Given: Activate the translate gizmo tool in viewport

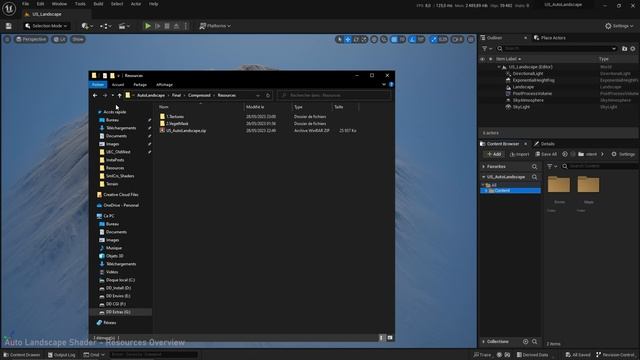Looking at the screenshot, I should click(x=348, y=40).
